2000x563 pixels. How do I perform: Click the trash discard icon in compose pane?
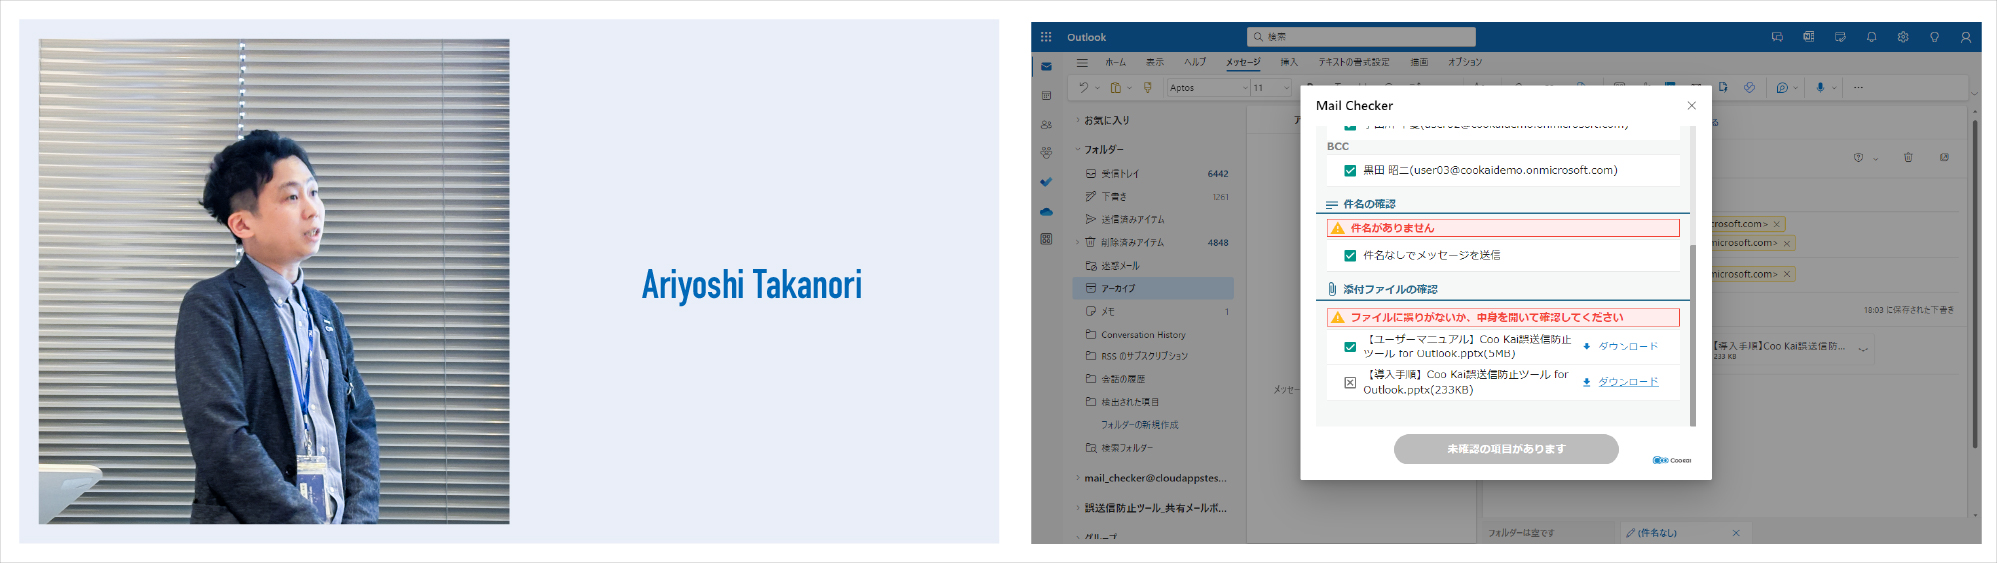tap(1908, 157)
